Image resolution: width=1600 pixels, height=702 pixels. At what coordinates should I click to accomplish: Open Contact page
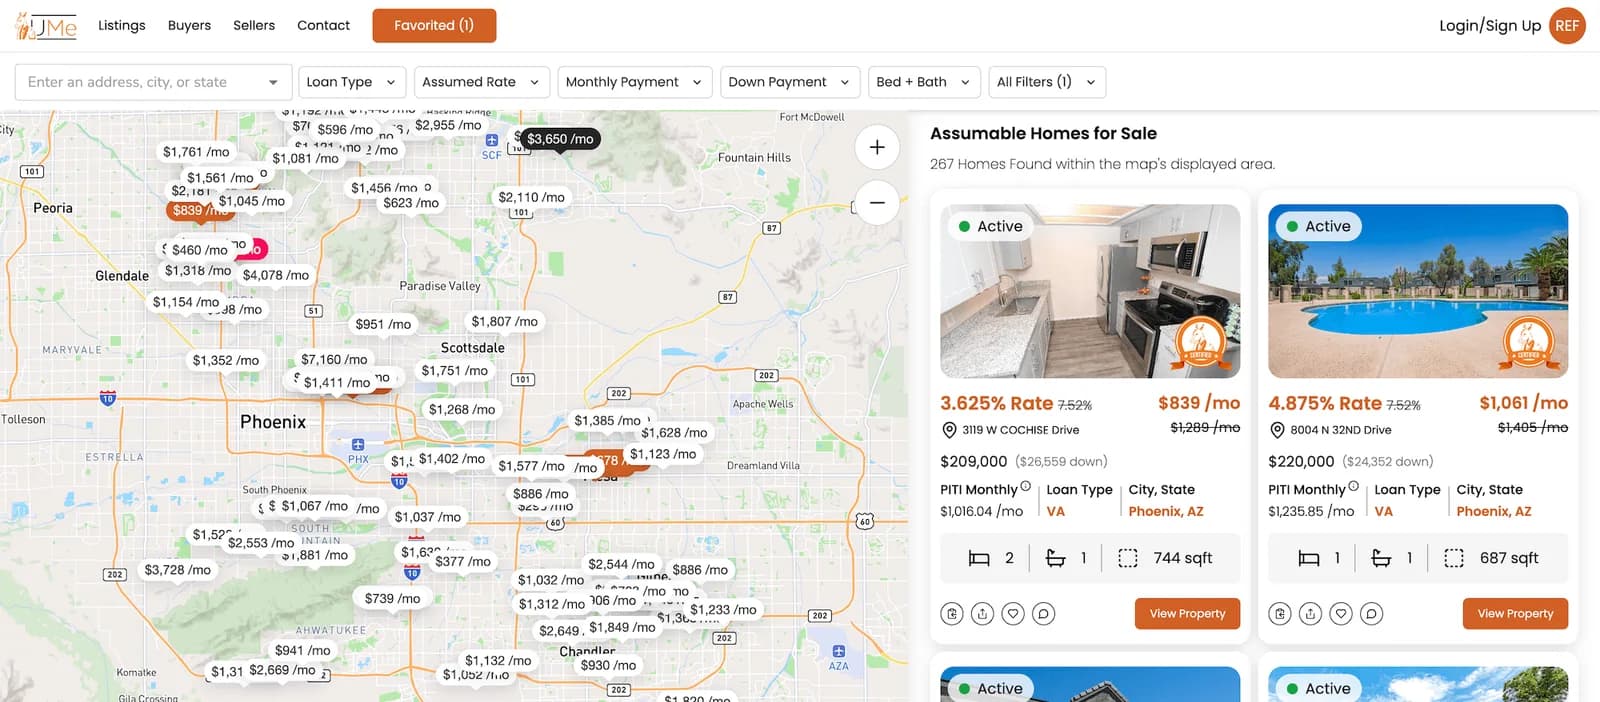click(323, 25)
